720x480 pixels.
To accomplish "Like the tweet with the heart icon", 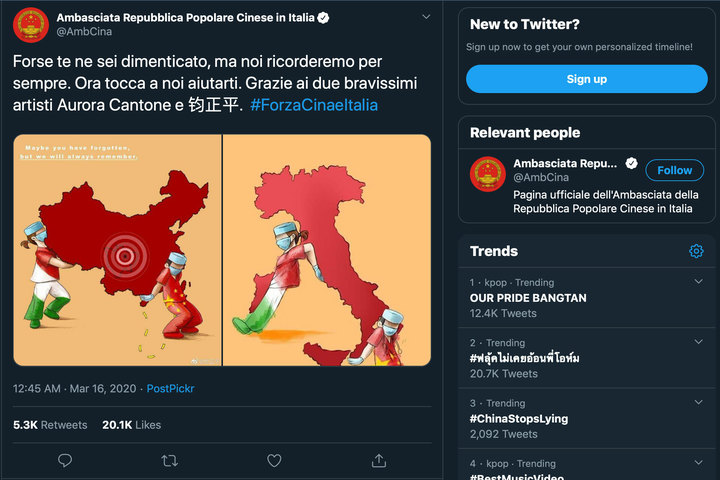I will click(x=274, y=460).
